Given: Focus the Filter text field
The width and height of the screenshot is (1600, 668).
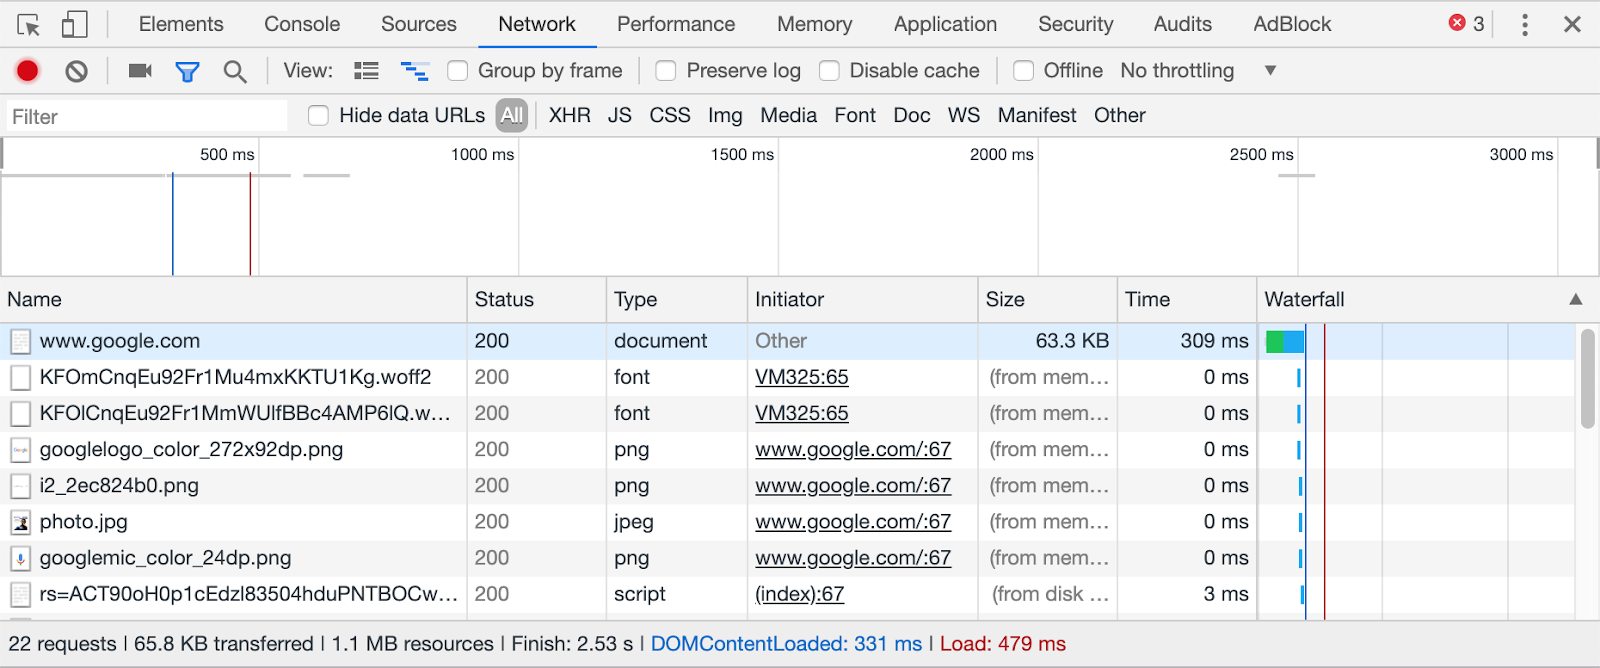Looking at the screenshot, I should coord(147,117).
